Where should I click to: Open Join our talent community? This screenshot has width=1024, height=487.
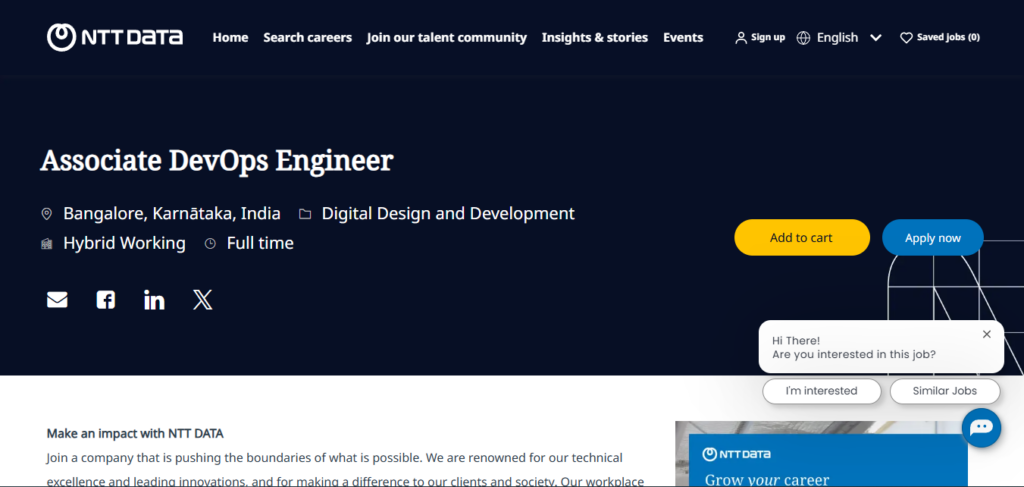447,37
